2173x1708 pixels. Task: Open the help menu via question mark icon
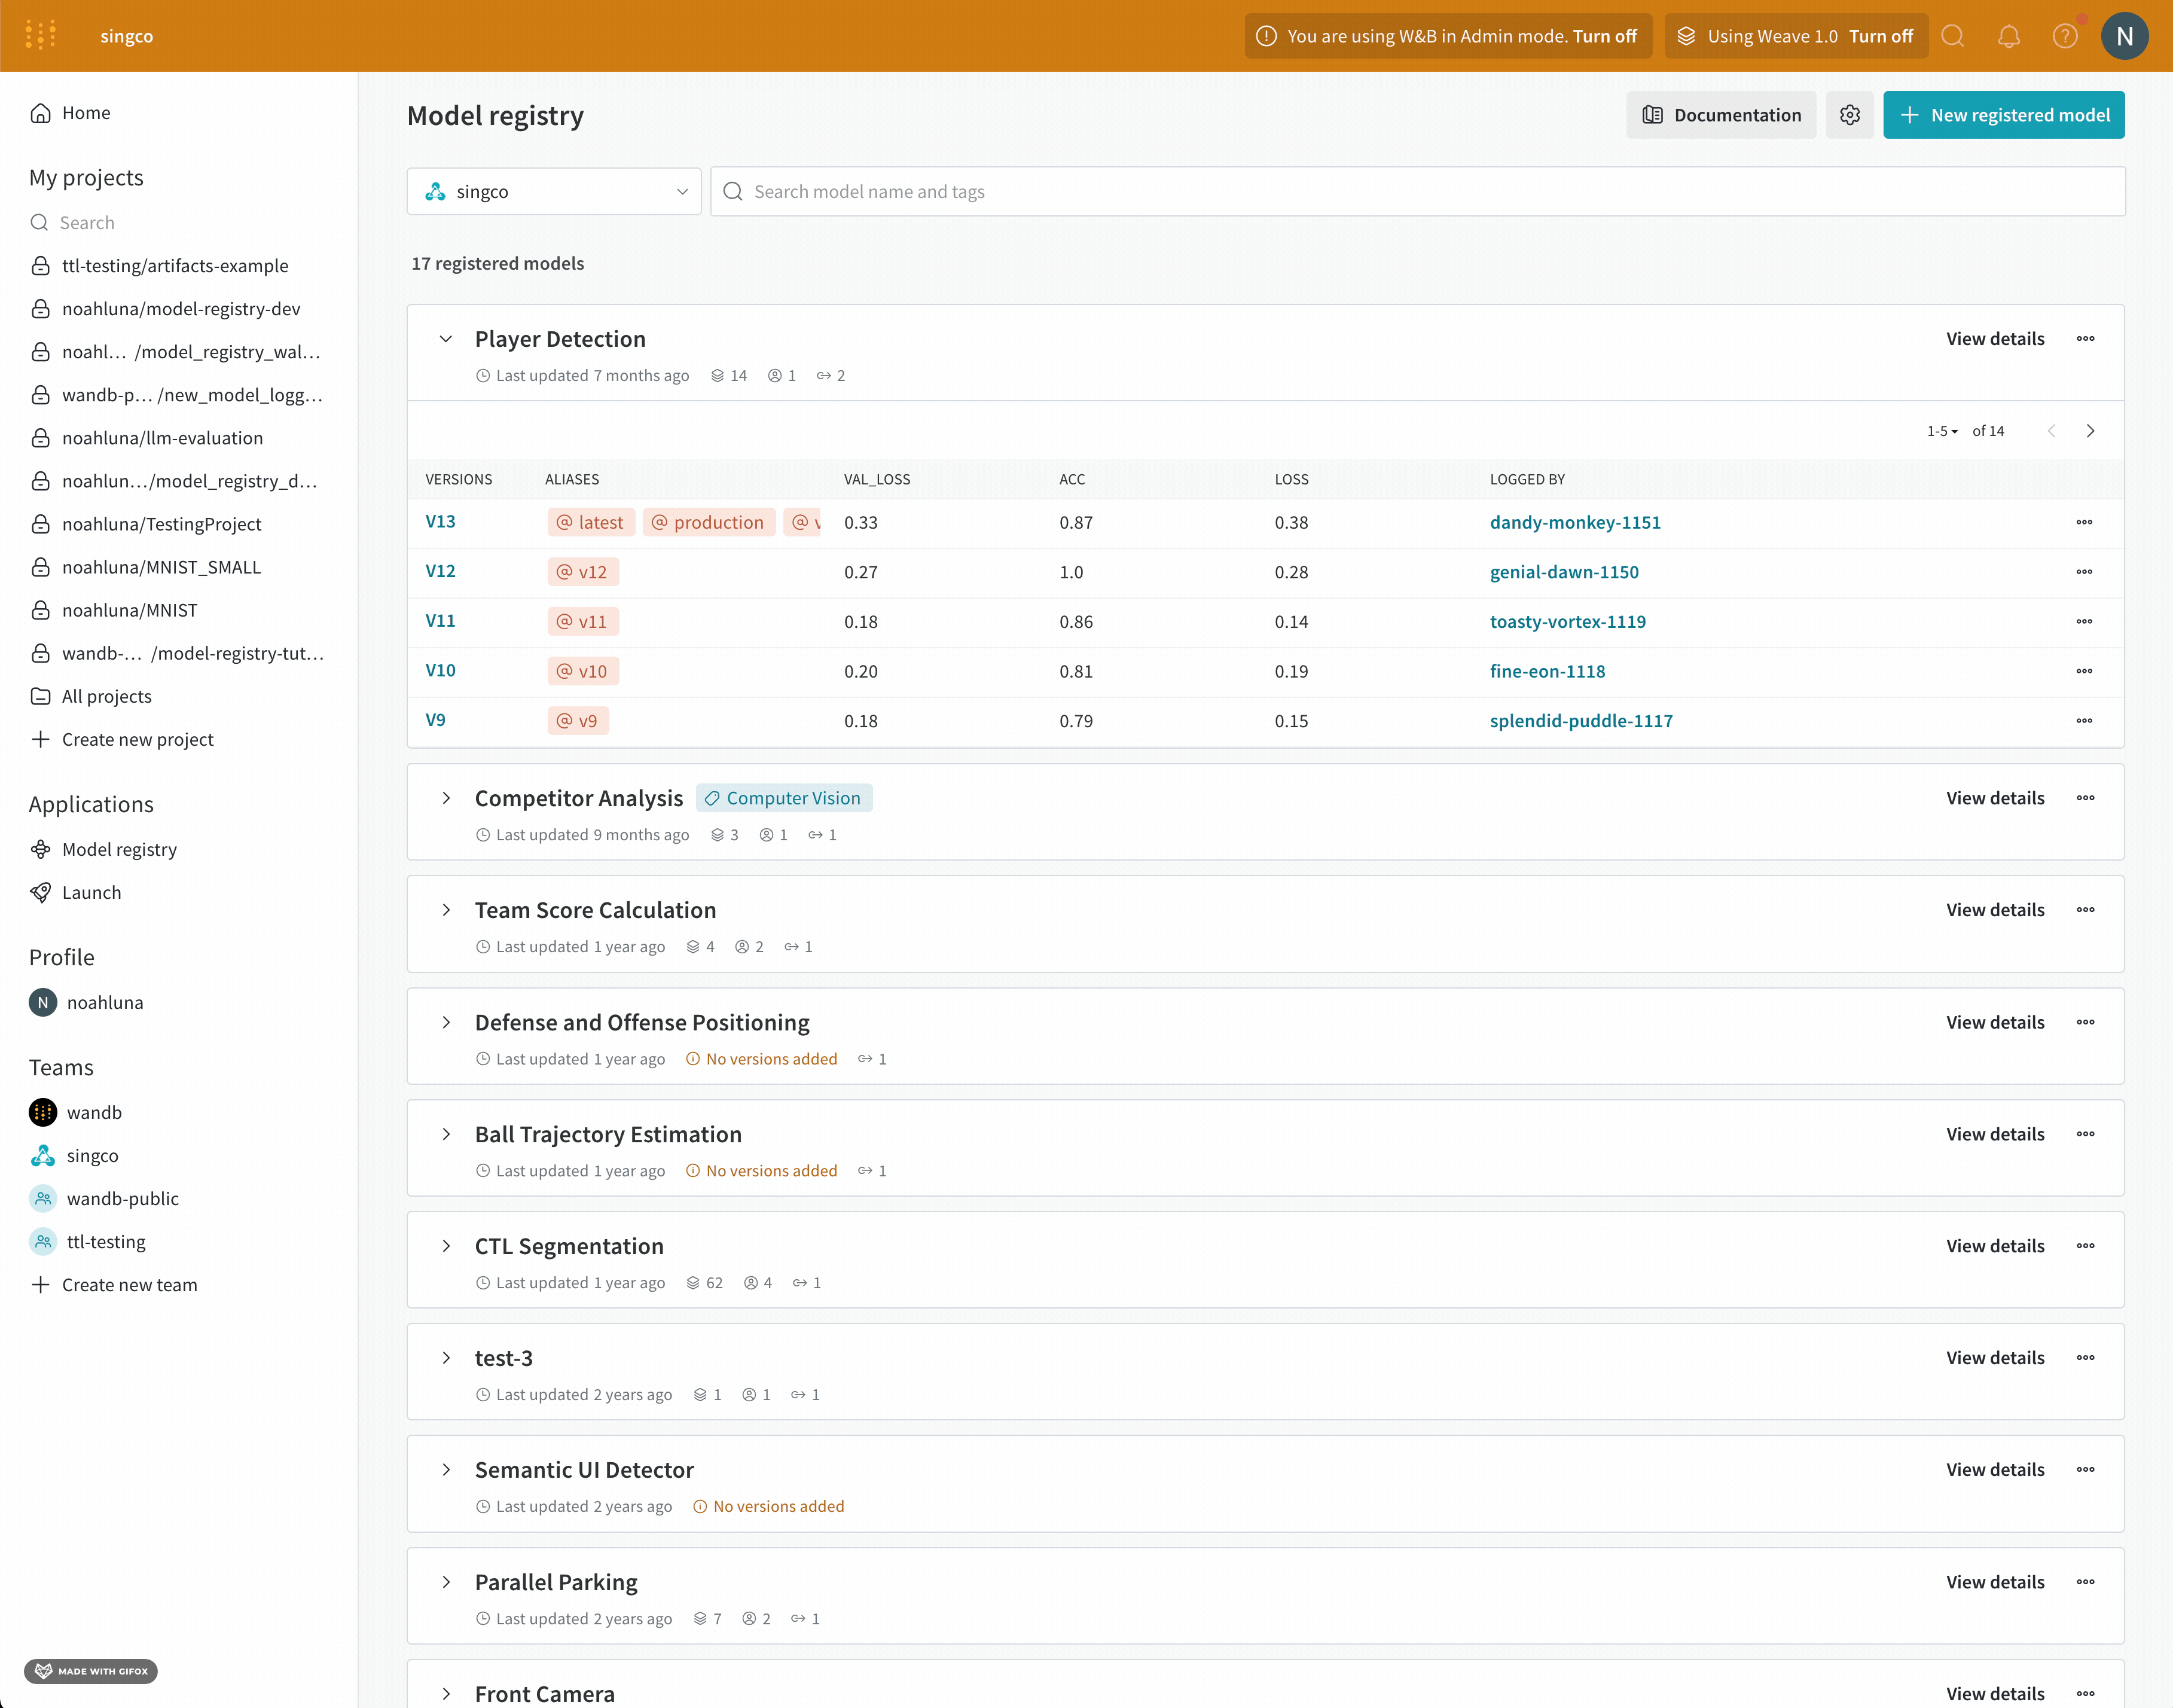click(2066, 36)
